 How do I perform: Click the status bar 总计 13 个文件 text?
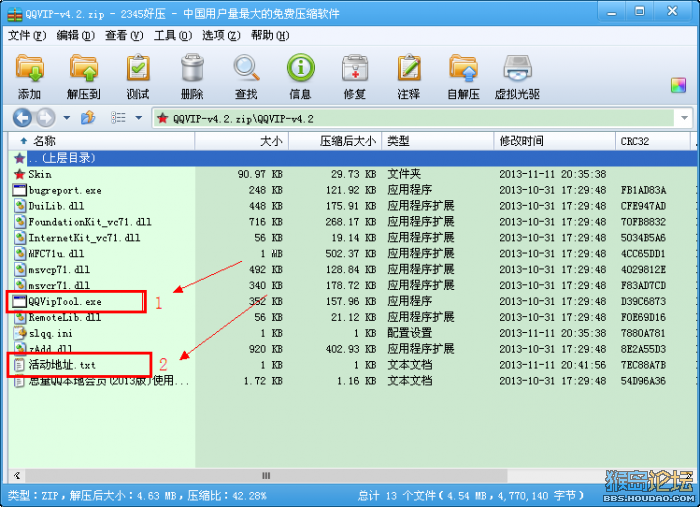[397, 495]
